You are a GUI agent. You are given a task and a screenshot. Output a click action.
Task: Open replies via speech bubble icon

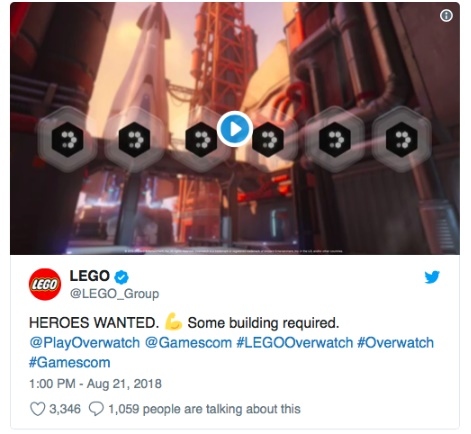click(x=96, y=409)
